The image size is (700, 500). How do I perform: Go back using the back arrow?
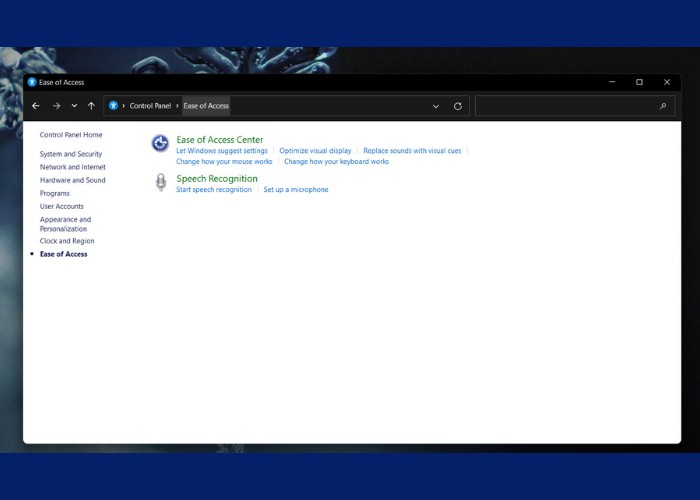(36, 106)
